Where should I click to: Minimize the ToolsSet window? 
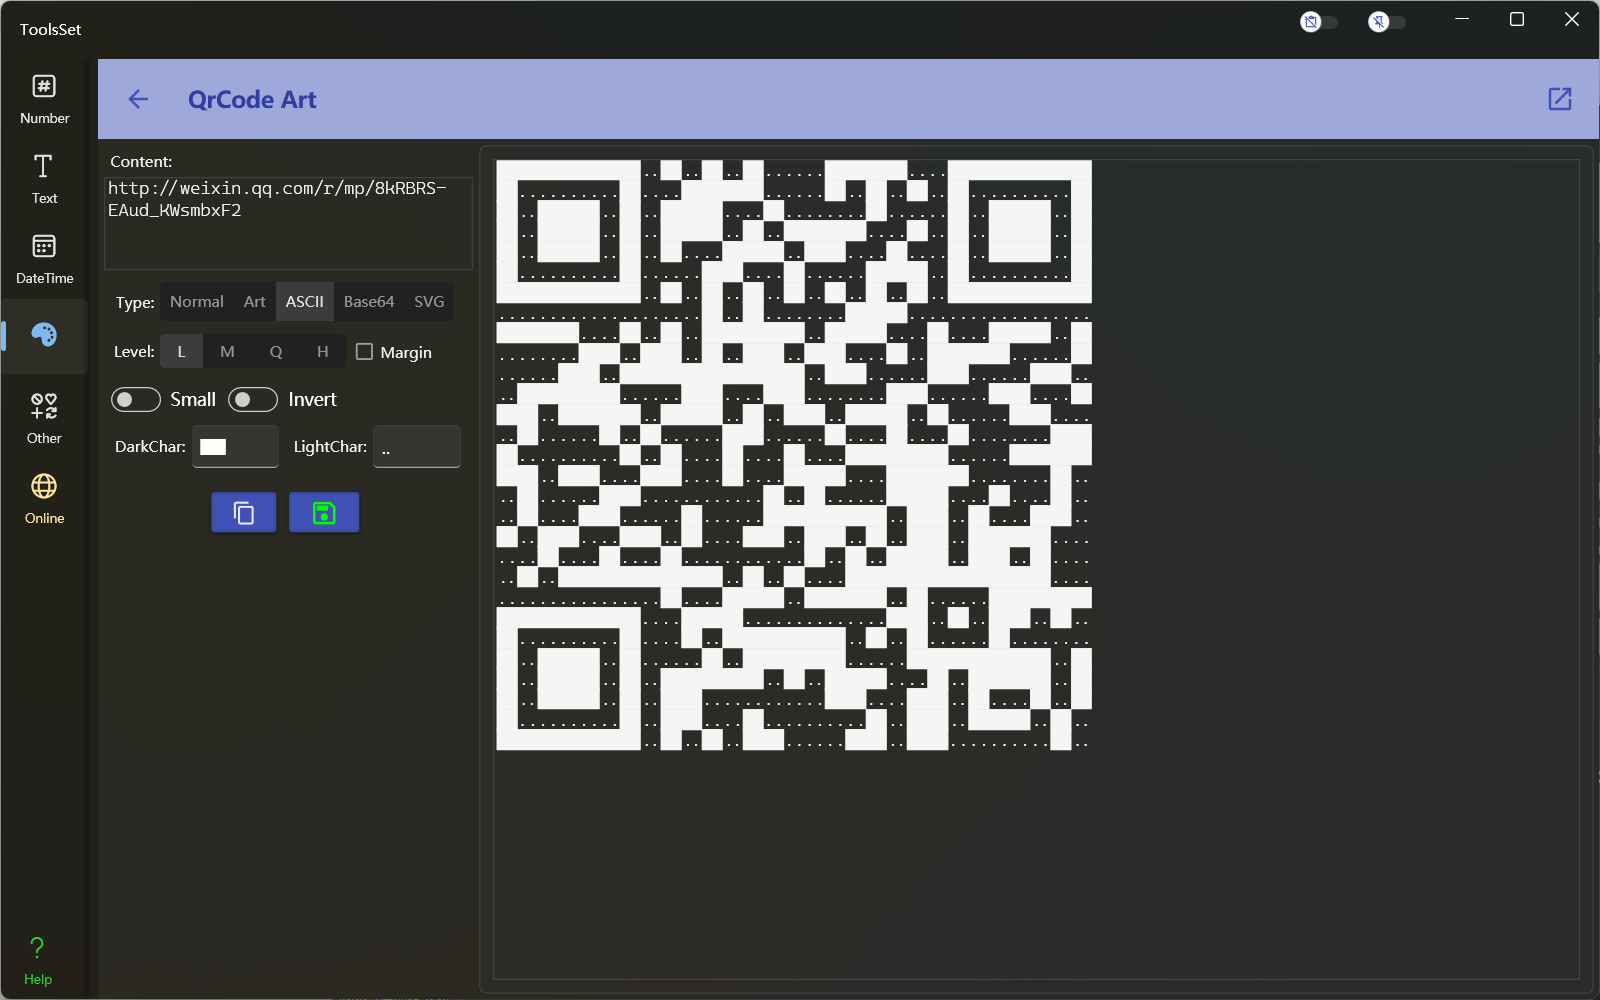1462,20
